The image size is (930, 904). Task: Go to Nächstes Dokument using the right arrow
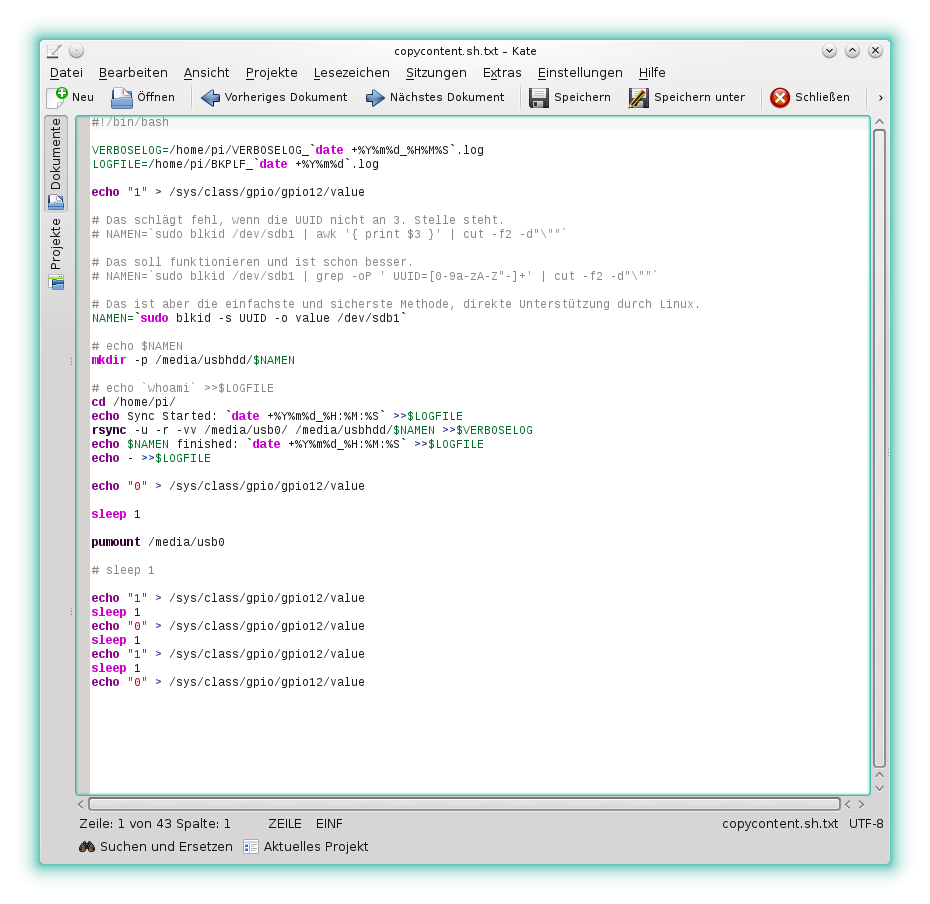pos(375,97)
